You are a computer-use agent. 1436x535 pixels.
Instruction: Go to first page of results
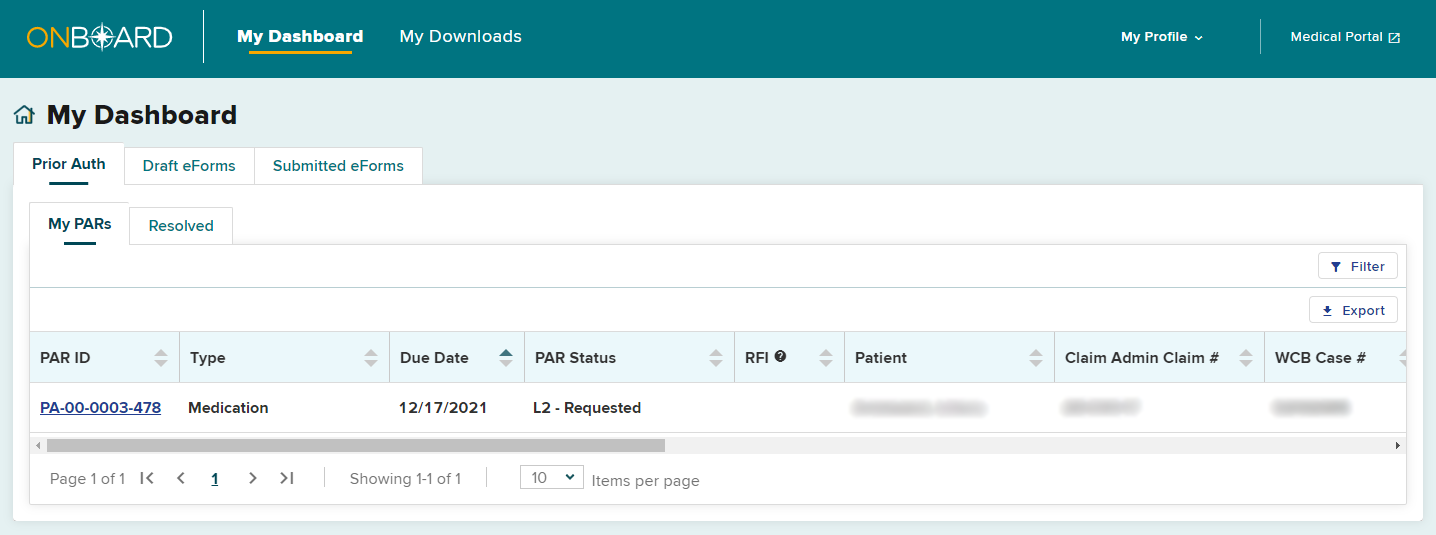(147, 478)
